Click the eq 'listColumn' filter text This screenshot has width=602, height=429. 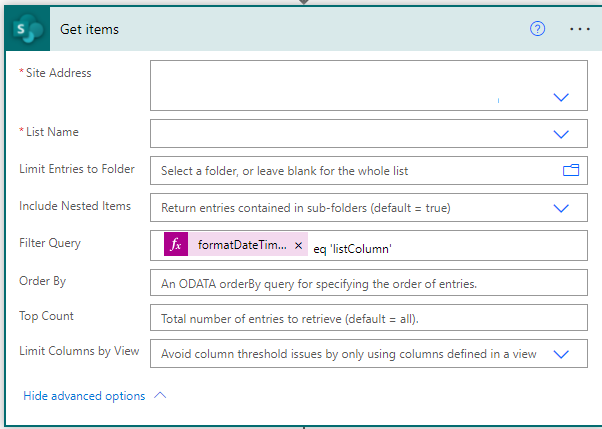point(352,249)
